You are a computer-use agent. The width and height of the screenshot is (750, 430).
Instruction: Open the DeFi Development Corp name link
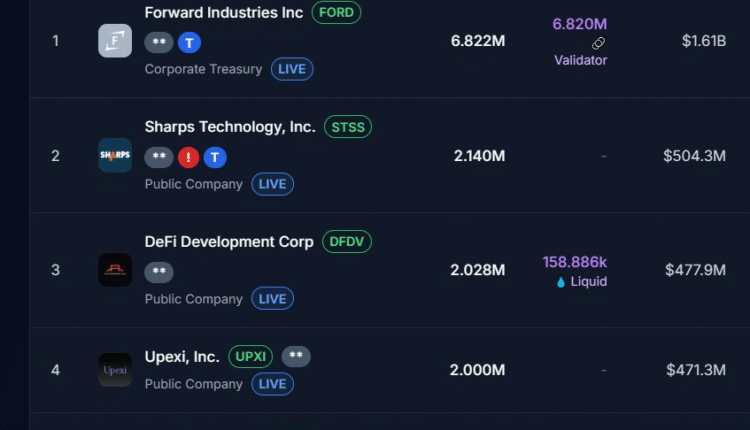pos(229,242)
